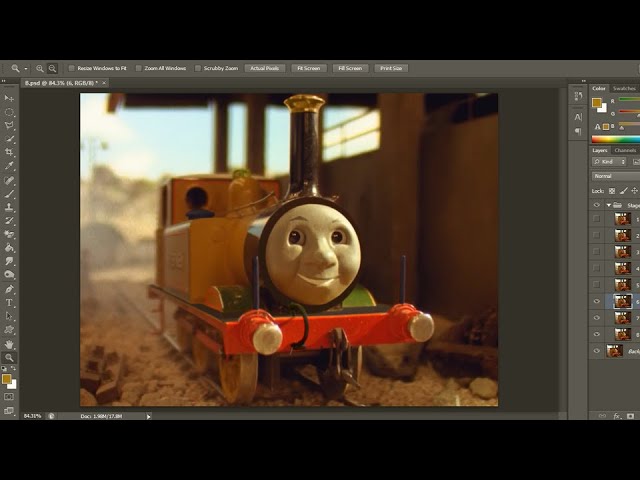
Task: Change screen mode icon in toolbox
Action: [9, 411]
